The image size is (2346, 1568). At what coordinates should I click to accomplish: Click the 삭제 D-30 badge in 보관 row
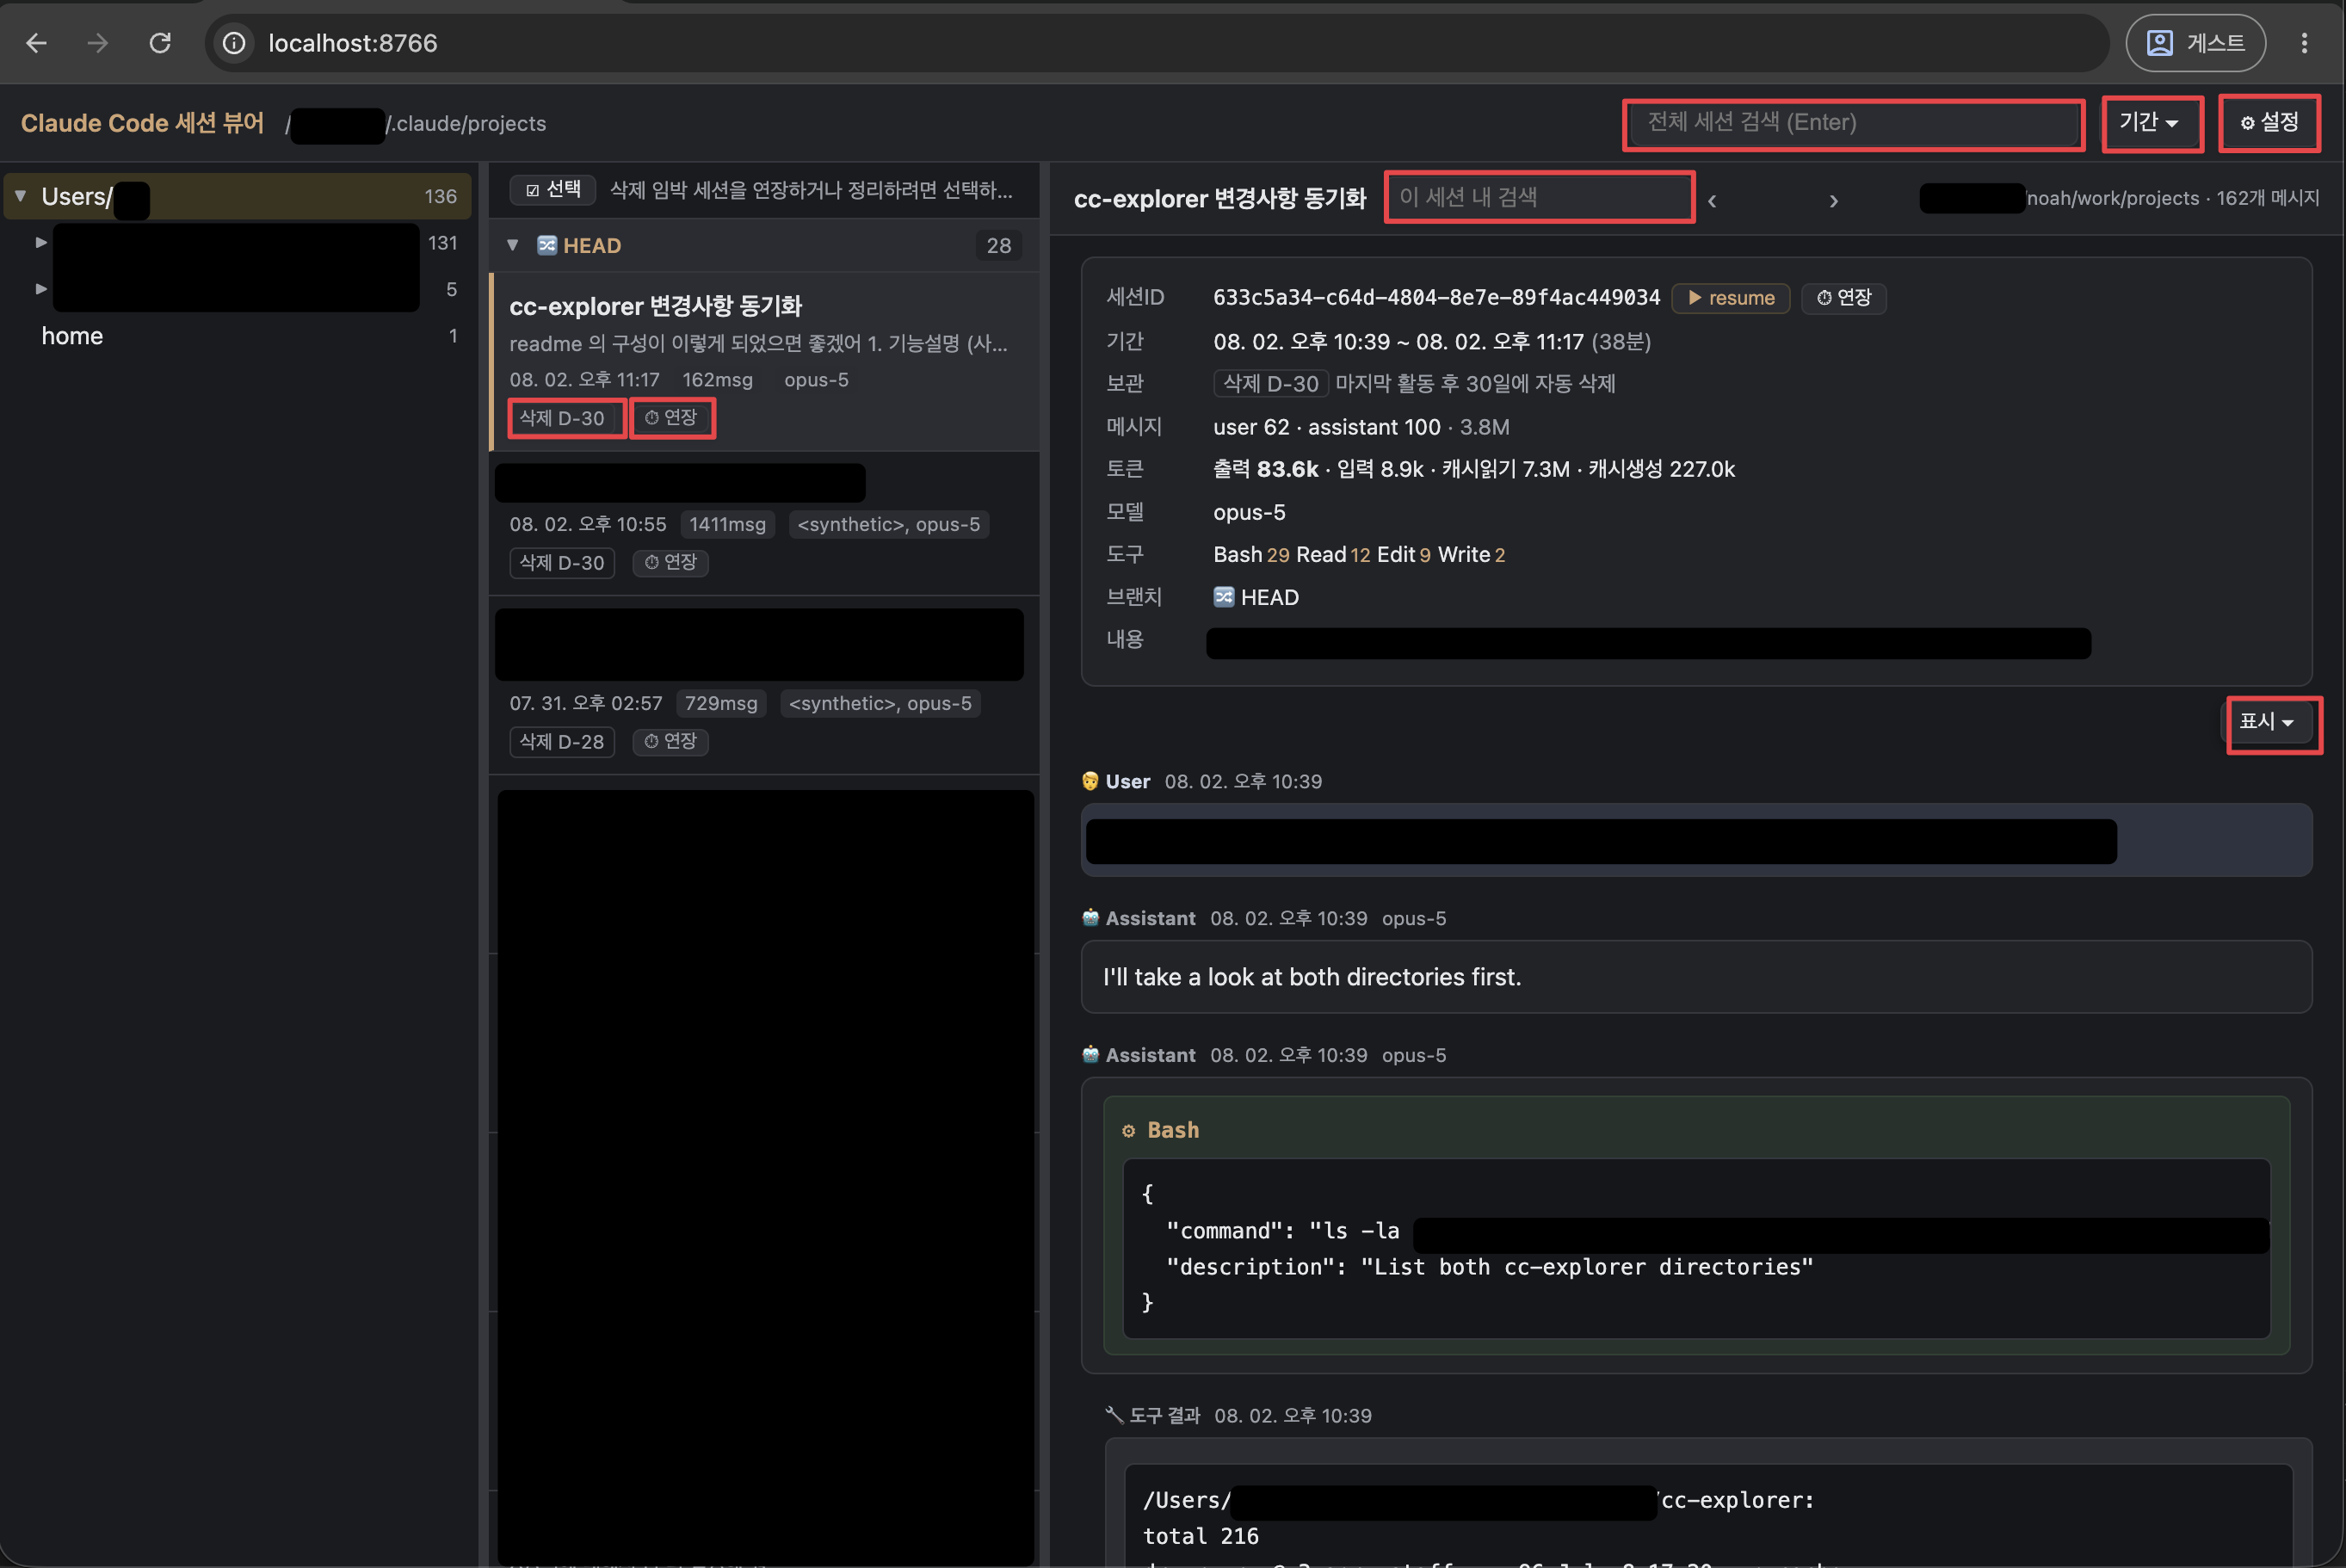click(1271, 384)
